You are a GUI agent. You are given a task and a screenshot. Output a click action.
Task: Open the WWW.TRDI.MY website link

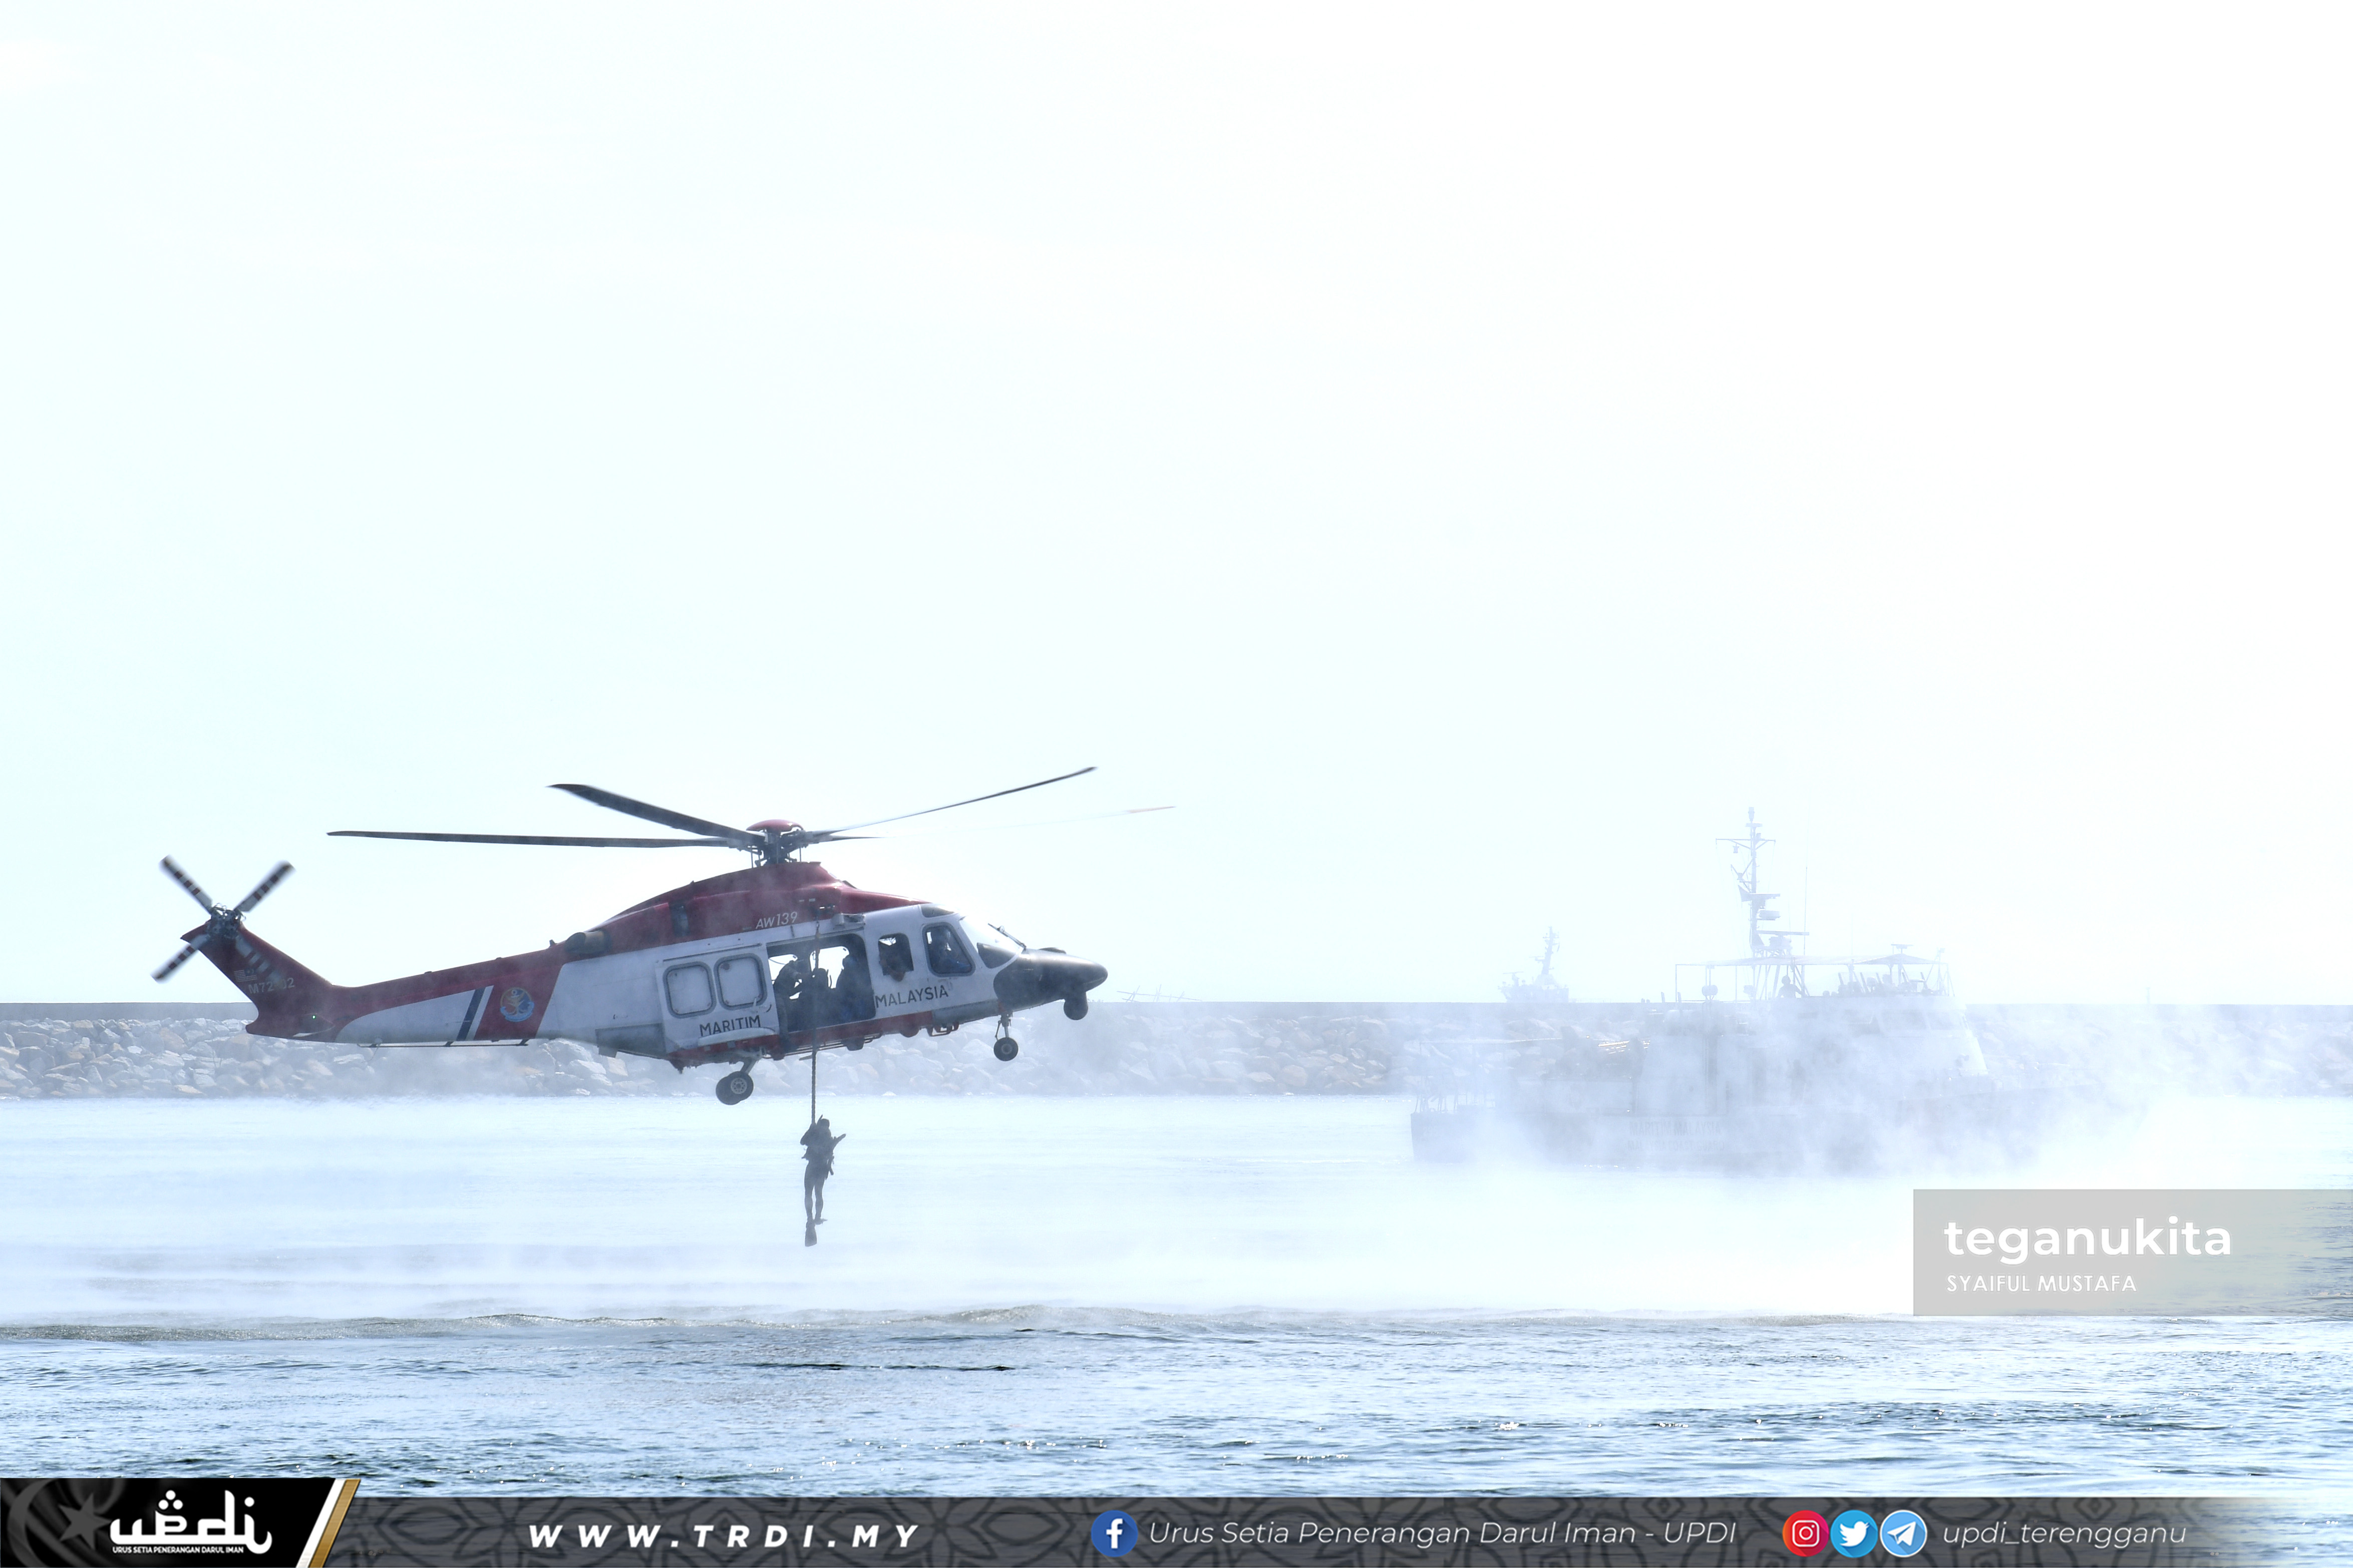pyautogui.click(x=723, y=1535)
